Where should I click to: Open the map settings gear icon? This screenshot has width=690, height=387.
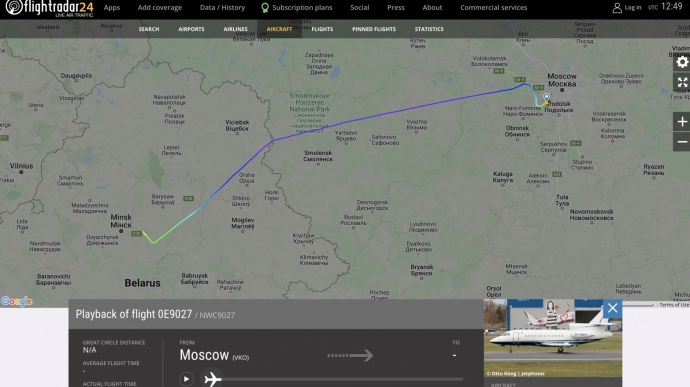(x=682, y=62)
